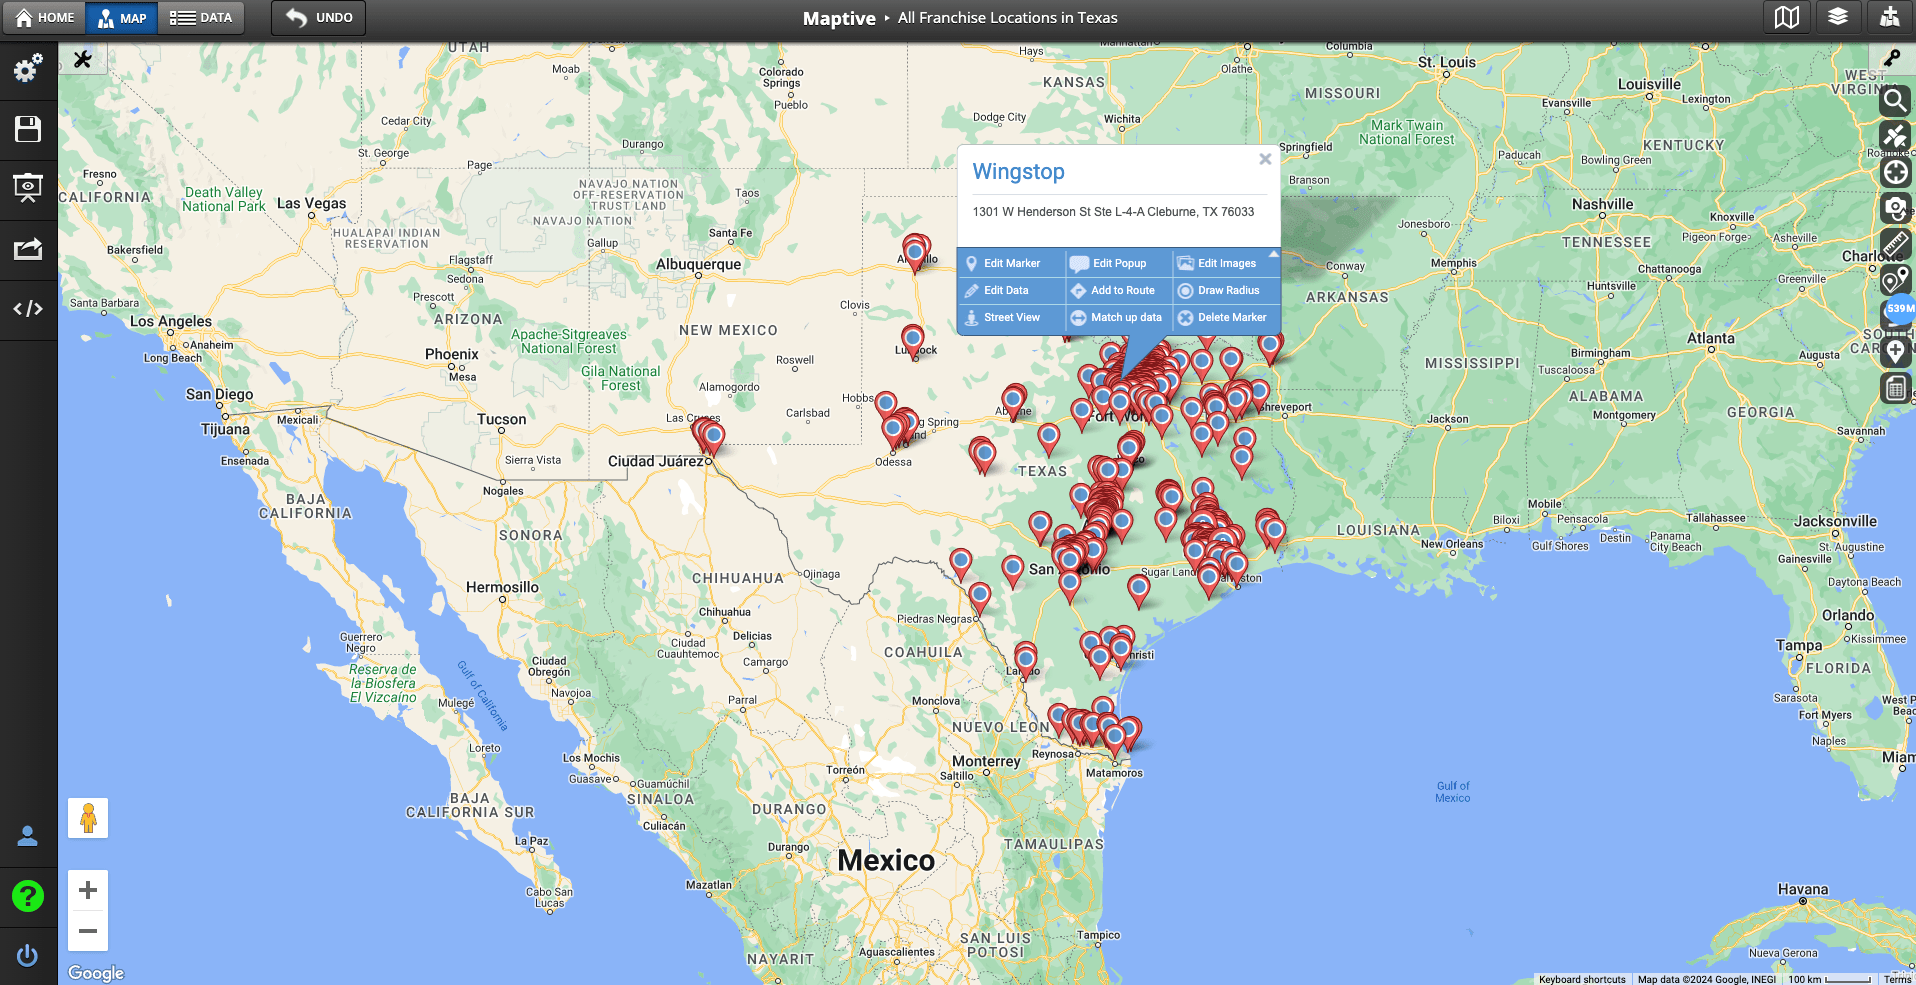
Task: Collapse popup menu with small arrow
Action: (1273, 254)
